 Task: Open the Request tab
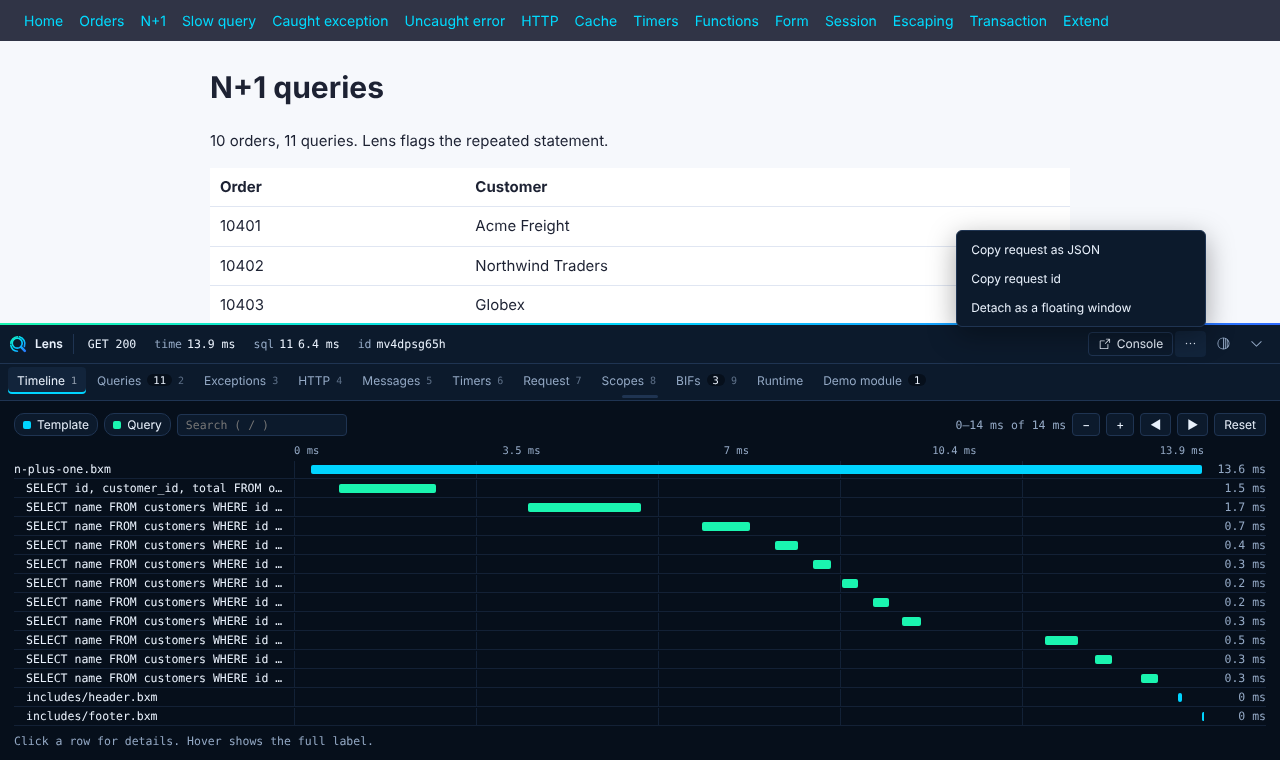[552, 381]
